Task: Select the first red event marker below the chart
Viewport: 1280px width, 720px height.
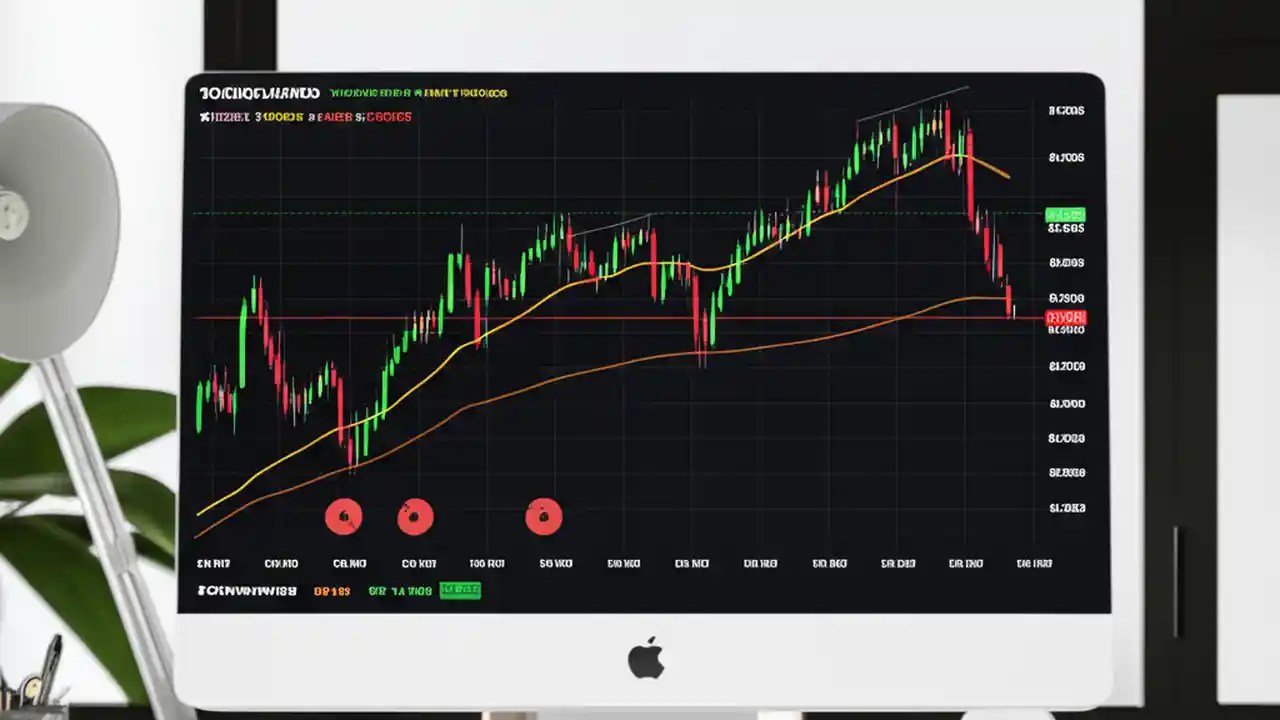Action: (344, 517)
